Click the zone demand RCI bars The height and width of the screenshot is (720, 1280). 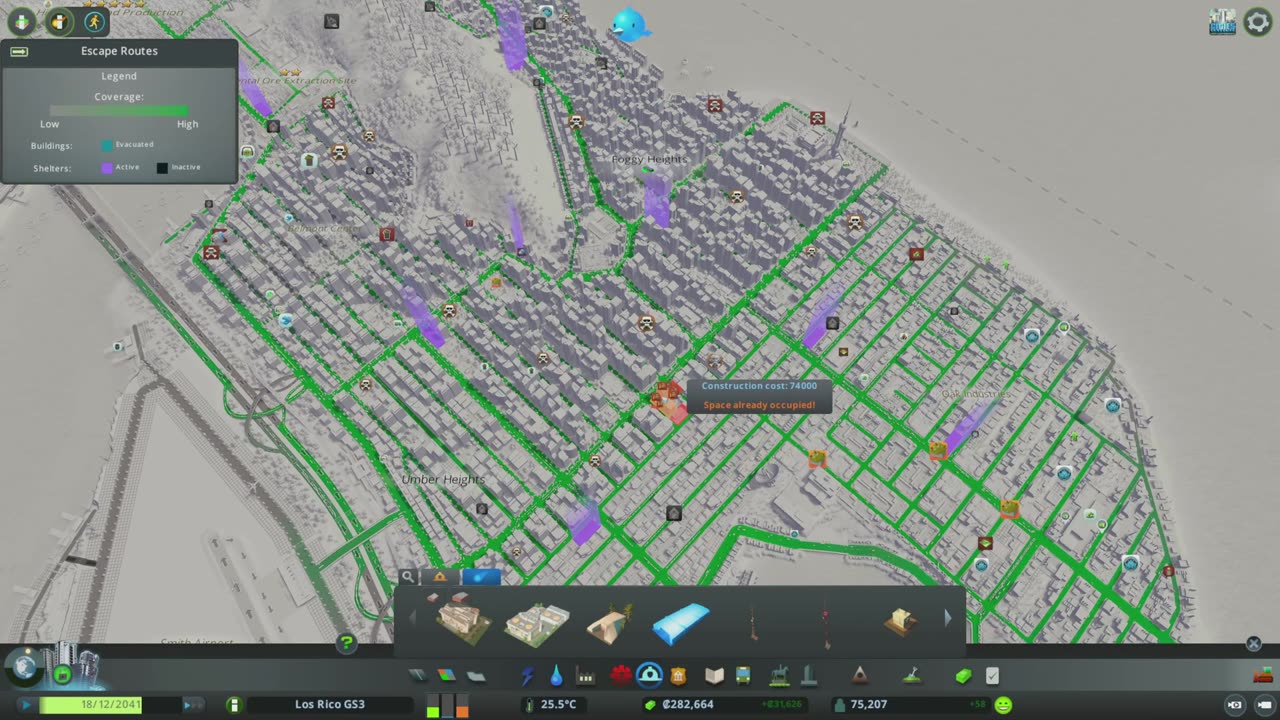(x=447, y=705)
